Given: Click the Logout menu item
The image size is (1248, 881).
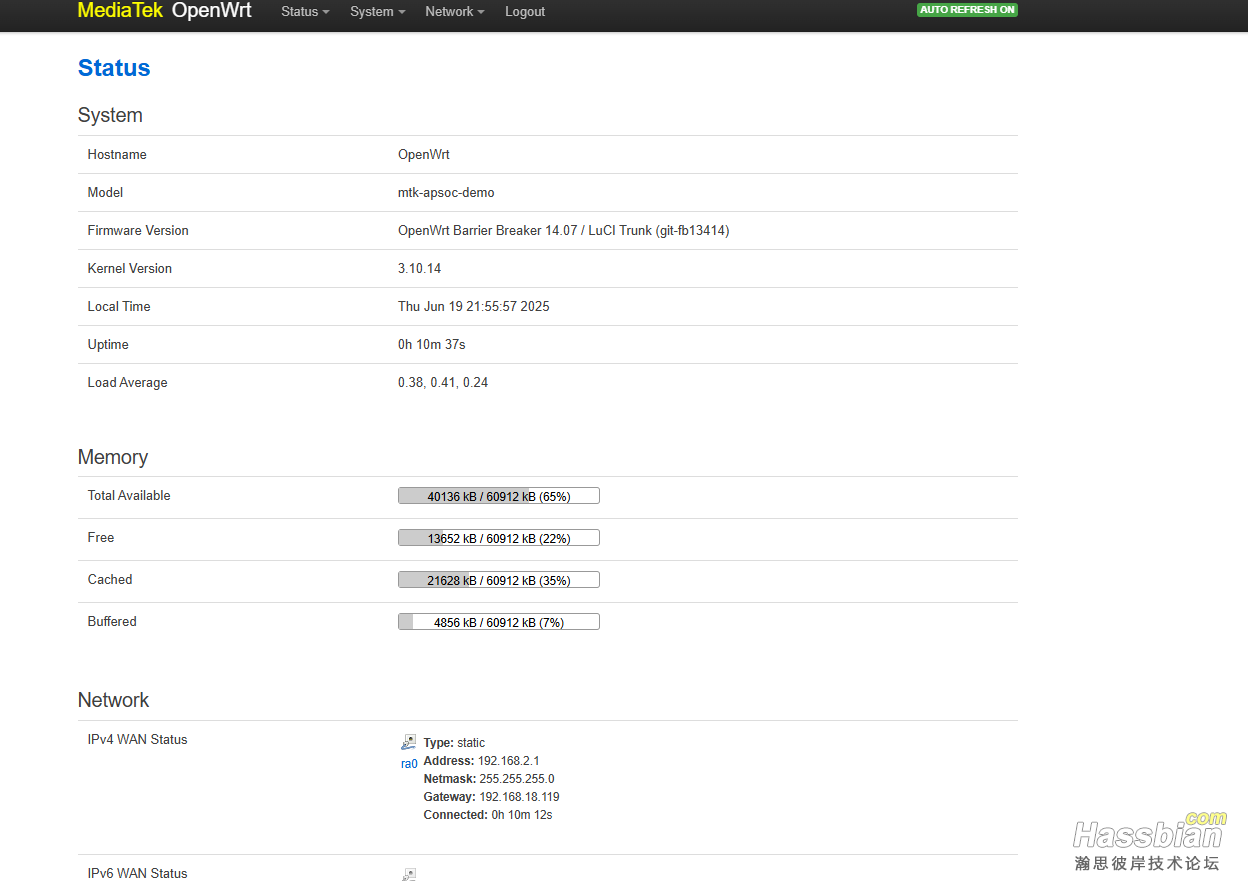Looking at the screenshot, I should pyautogui.click(x=525, y=12).
